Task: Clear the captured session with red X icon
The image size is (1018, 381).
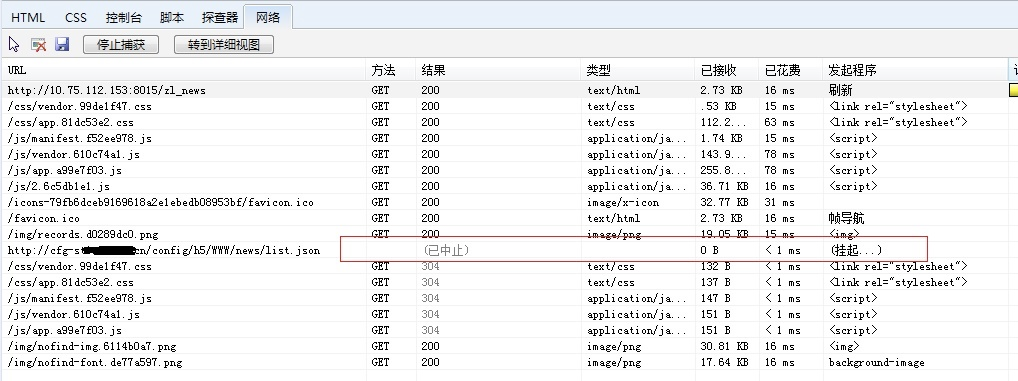Action: [x=39, y=44]
